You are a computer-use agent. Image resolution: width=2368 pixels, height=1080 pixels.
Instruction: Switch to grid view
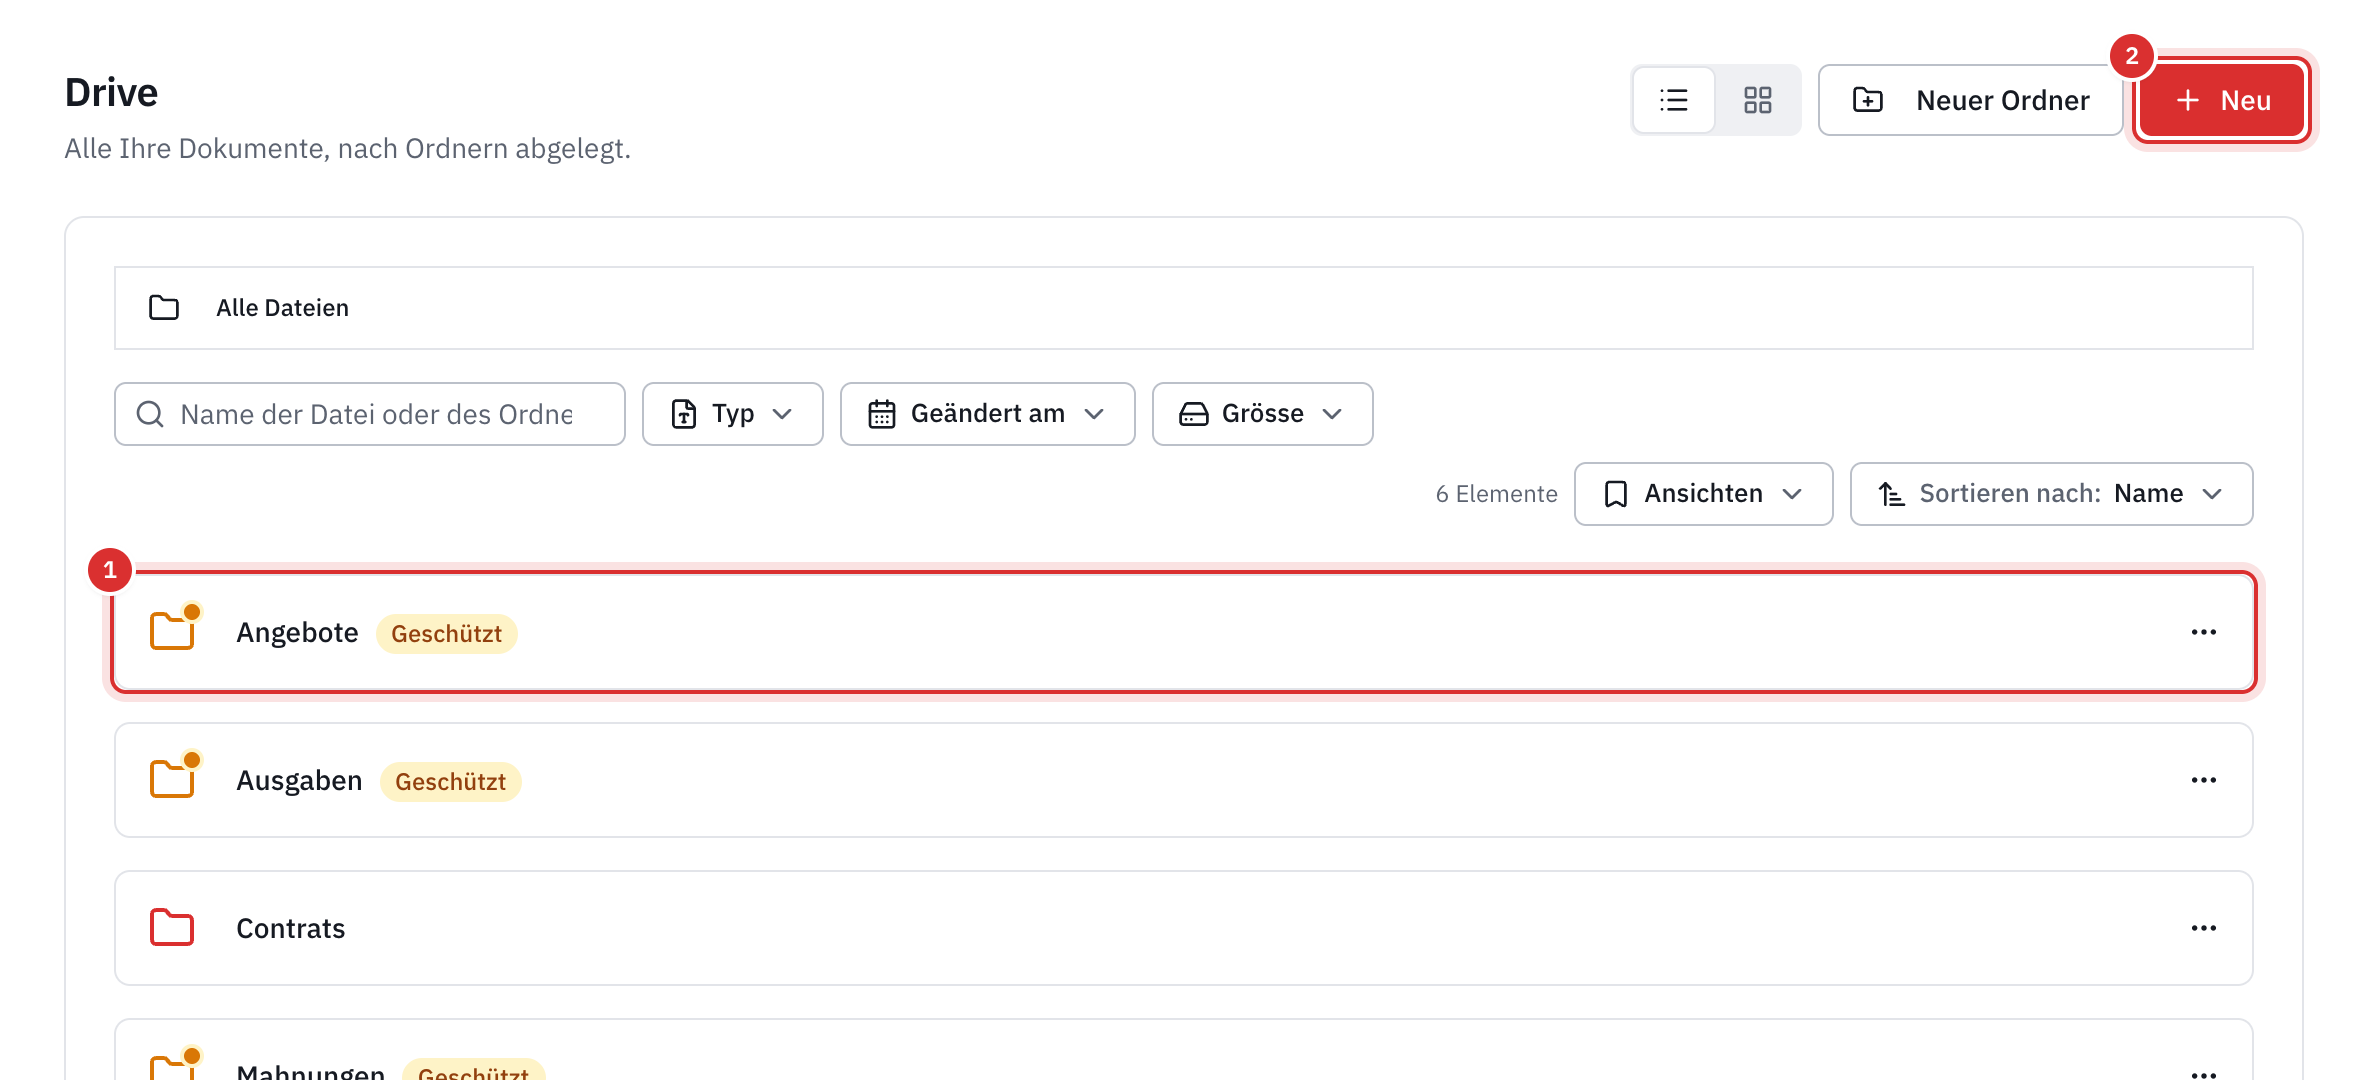tap(1757, 100)
